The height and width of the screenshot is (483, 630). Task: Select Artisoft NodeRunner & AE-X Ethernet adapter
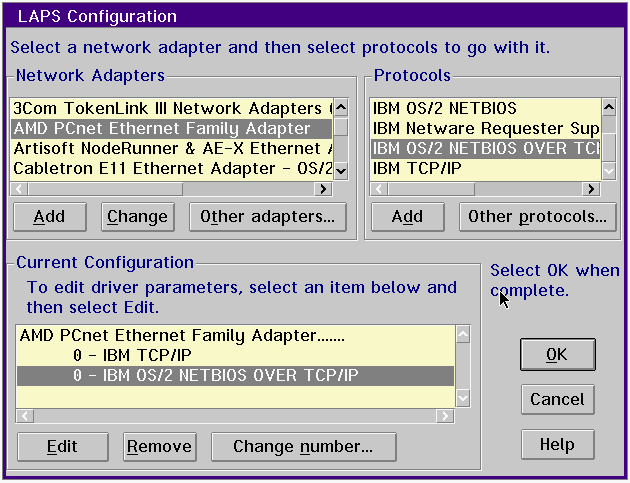pyautogui.click(x=172, y=149)
